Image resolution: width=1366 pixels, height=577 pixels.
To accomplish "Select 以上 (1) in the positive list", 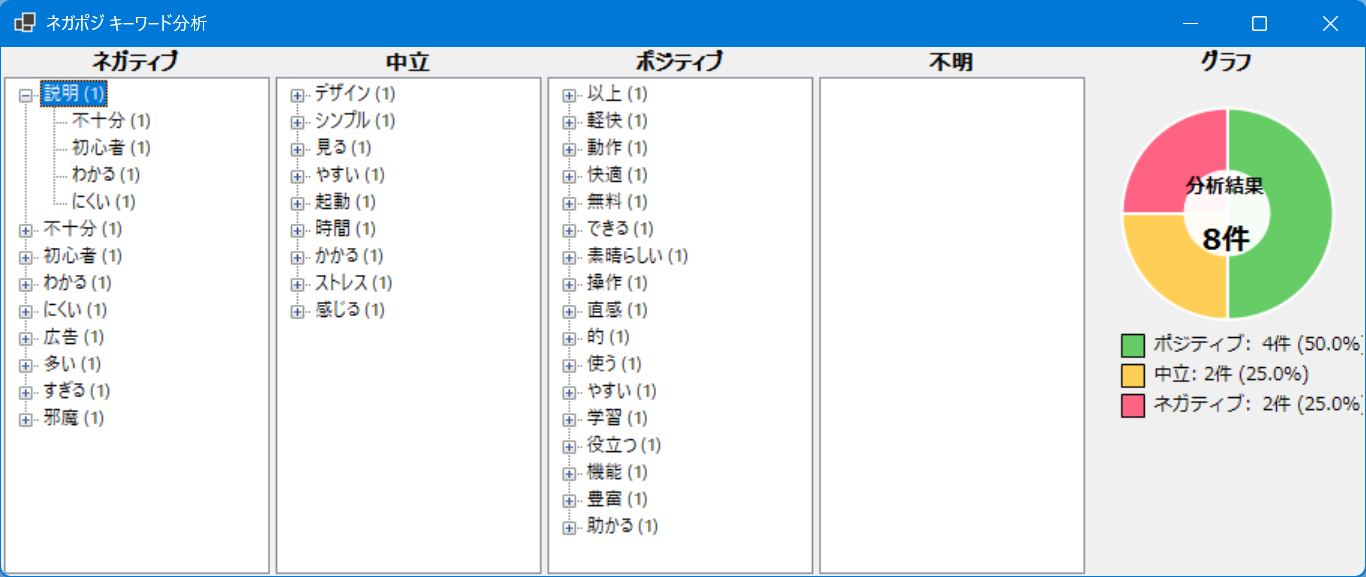I will (617, 94).
